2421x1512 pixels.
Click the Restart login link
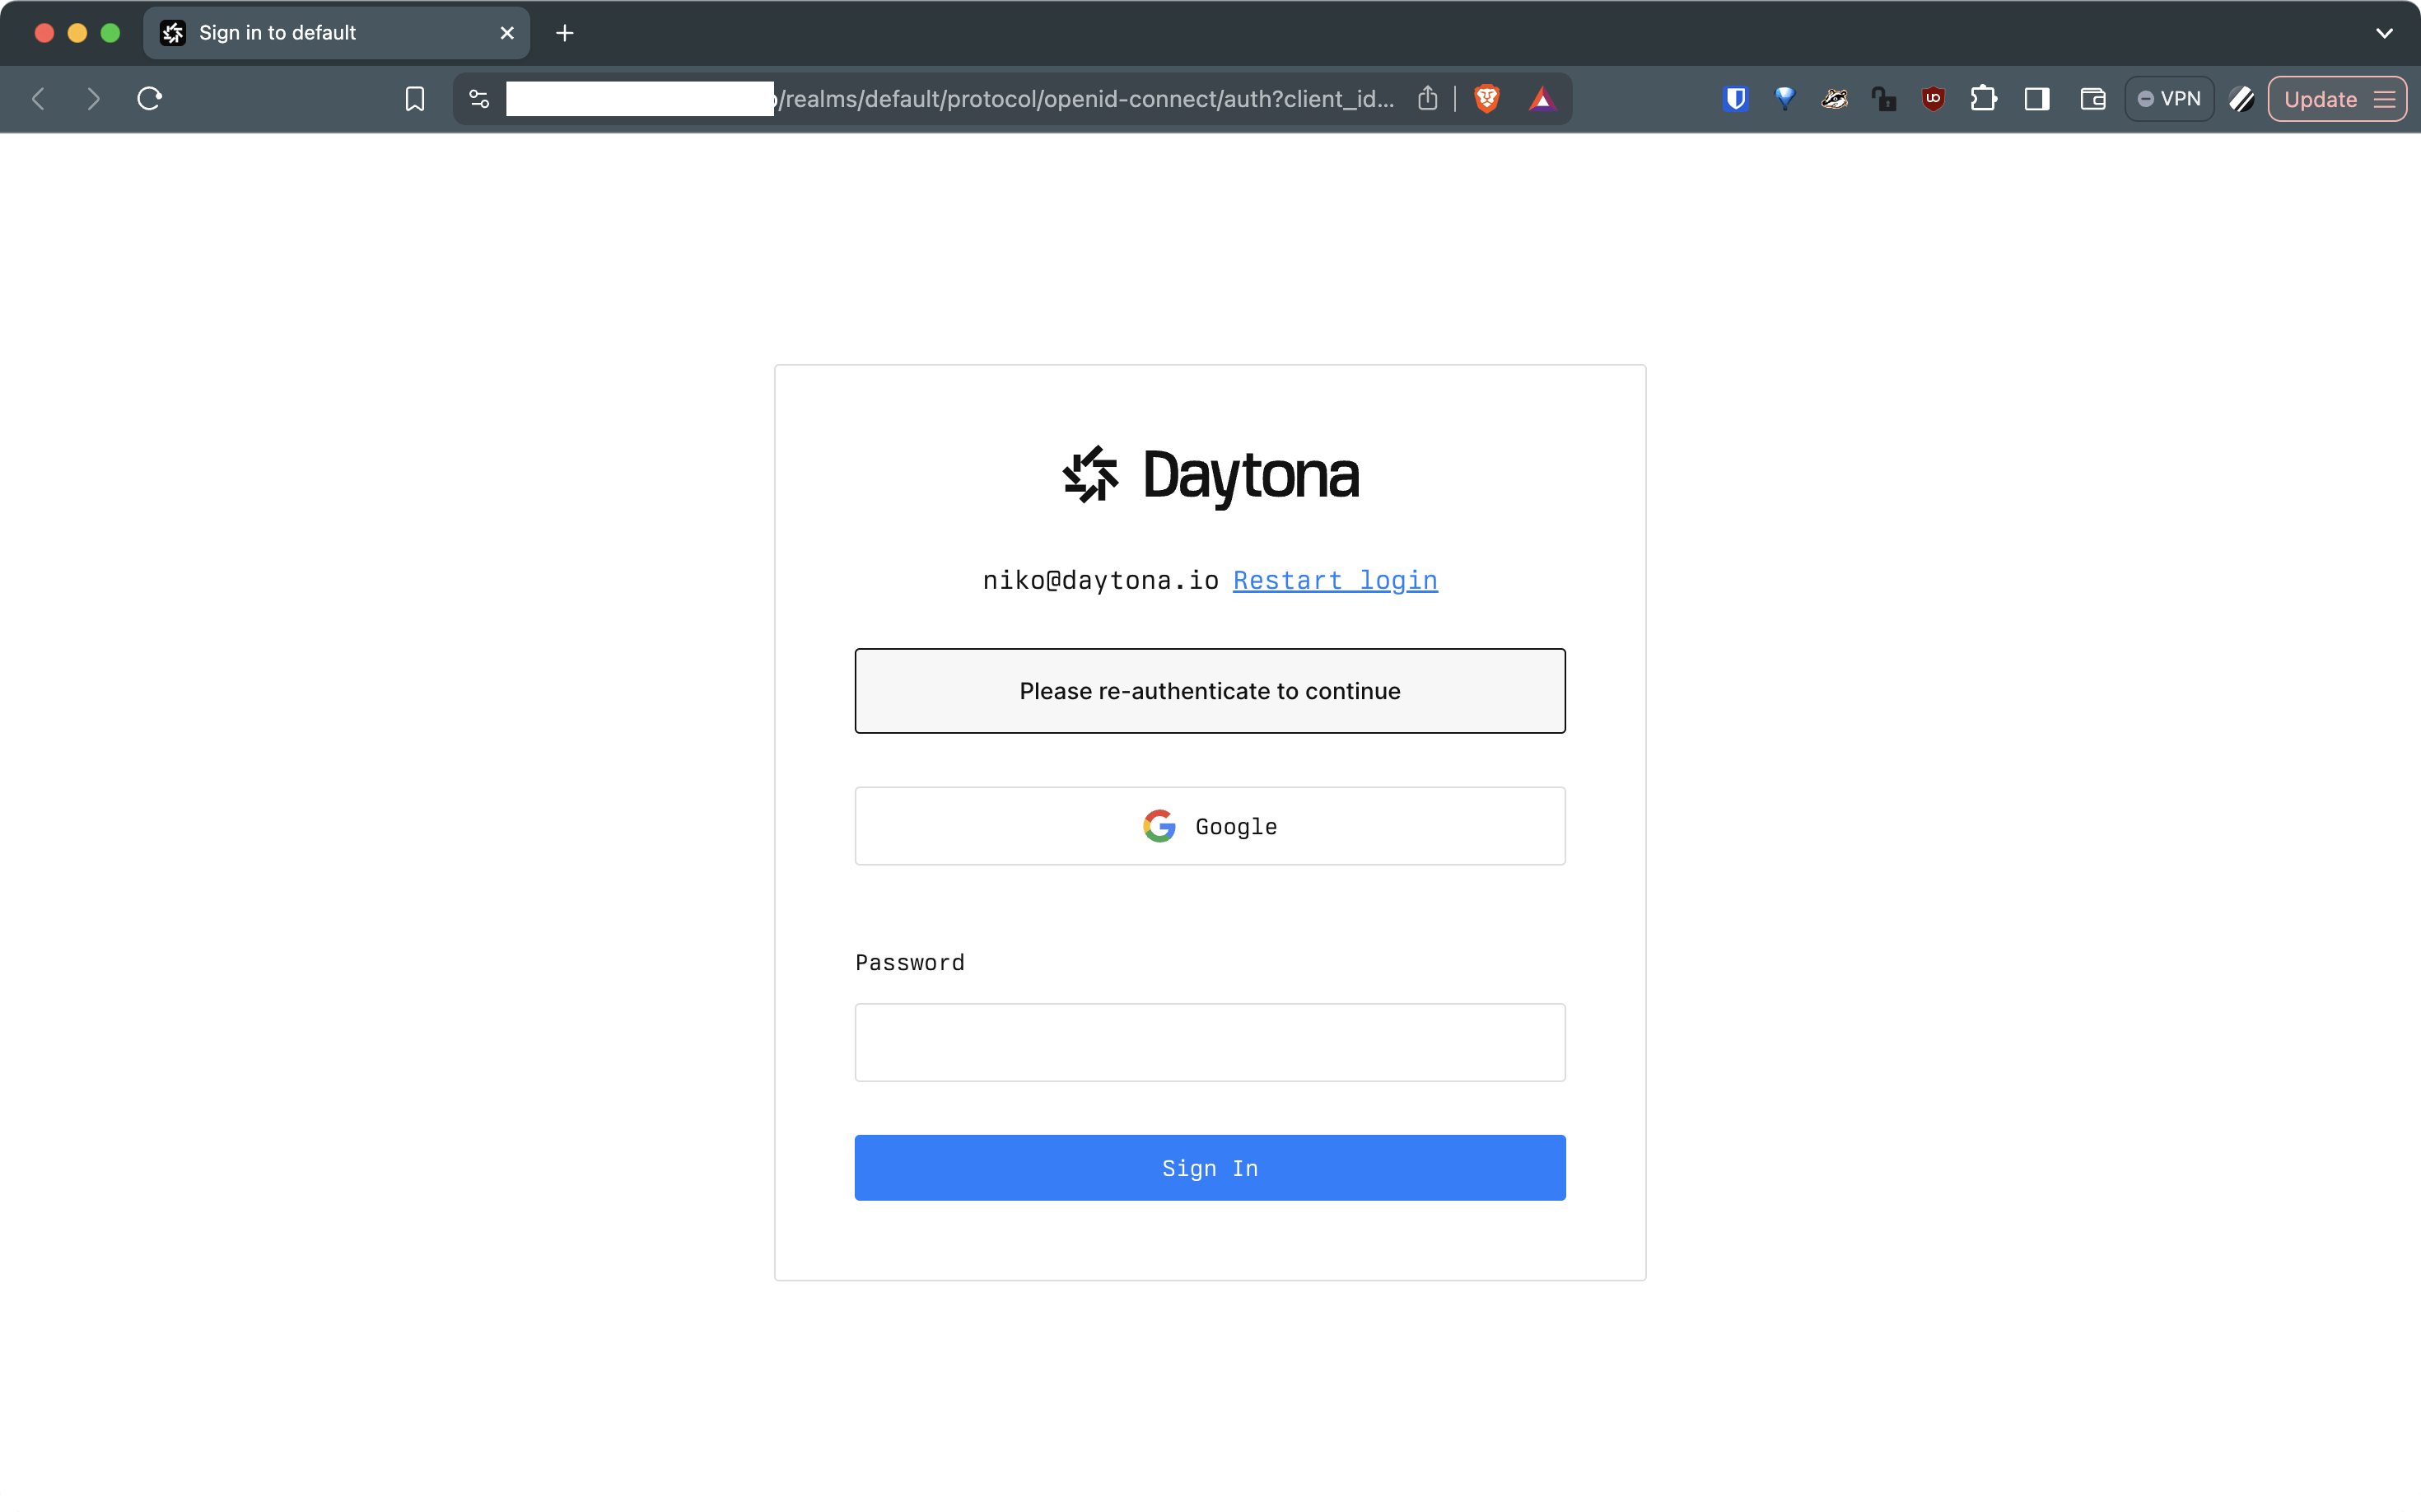(x=1335, y=580)
